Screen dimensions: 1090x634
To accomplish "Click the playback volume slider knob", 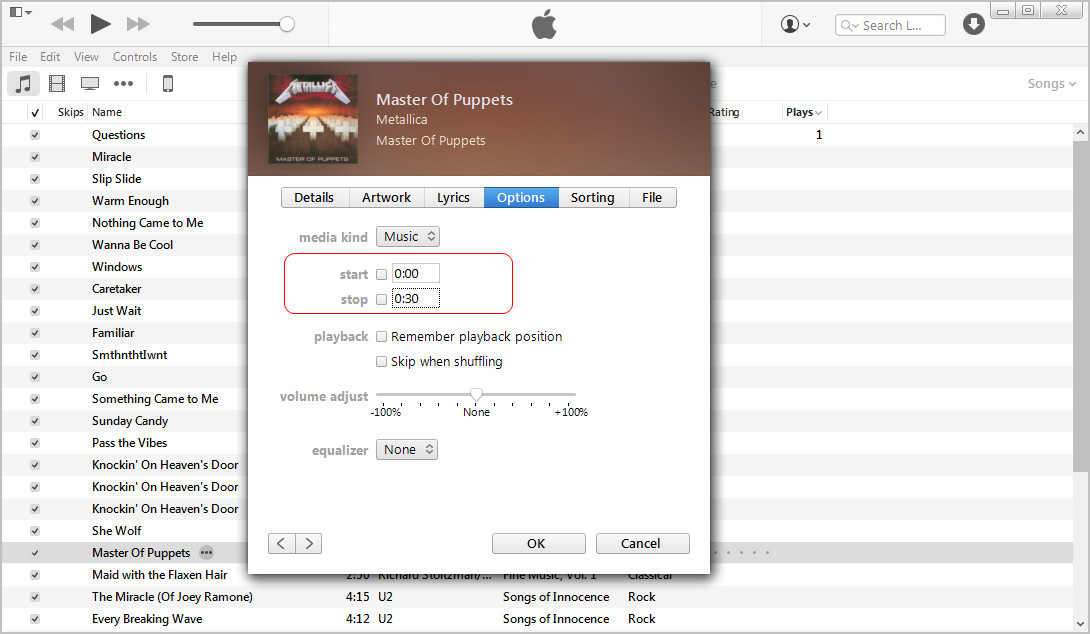I will 287,24.
